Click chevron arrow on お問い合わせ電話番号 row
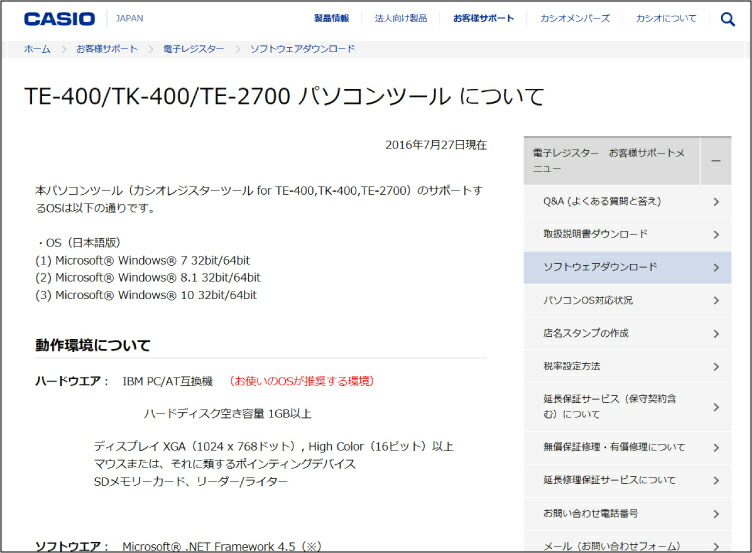Image resolution: width=752 pixels, height=553 pixels. 716,514
